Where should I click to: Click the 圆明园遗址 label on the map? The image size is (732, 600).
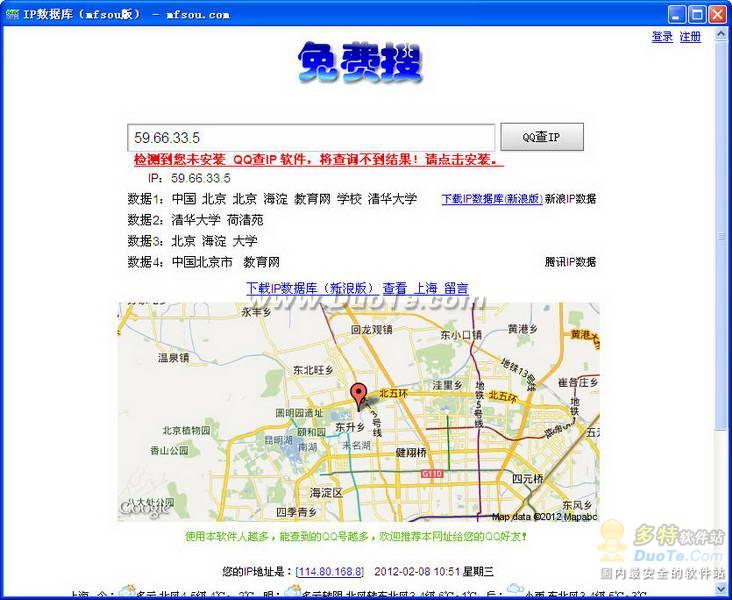coord(299,413)
